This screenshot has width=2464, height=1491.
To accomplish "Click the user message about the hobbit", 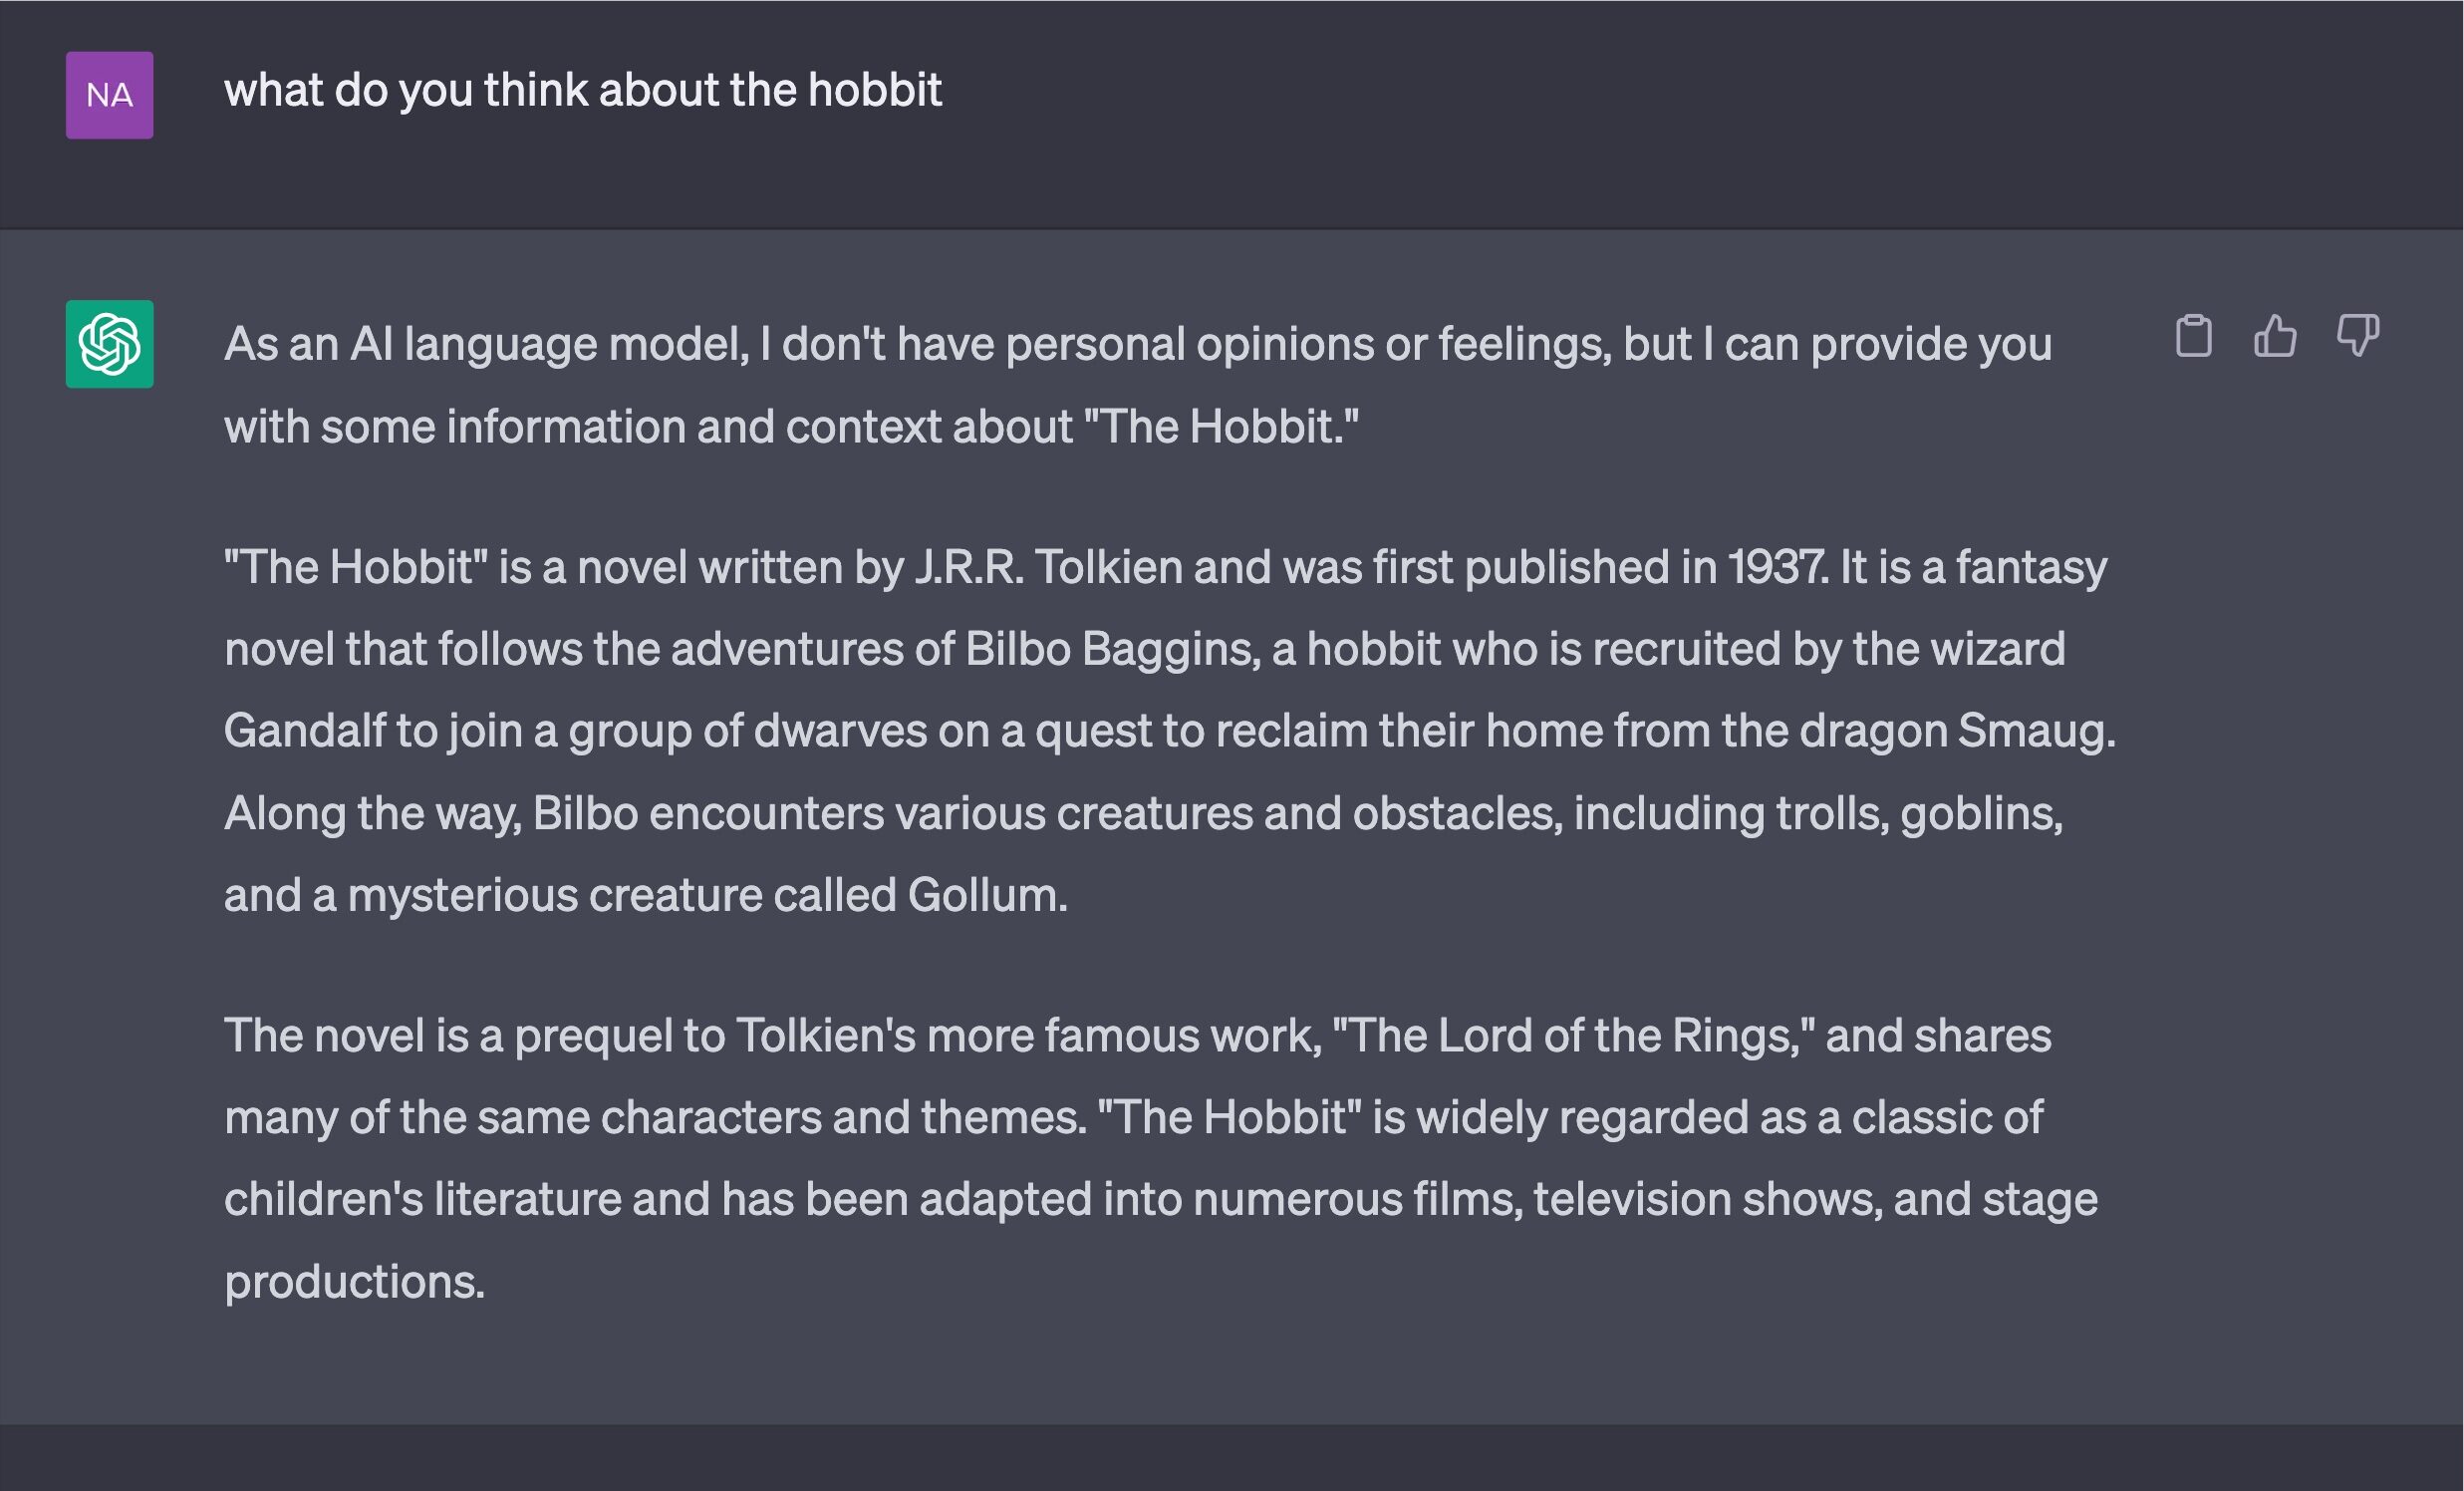I will (x=583, y=90).
